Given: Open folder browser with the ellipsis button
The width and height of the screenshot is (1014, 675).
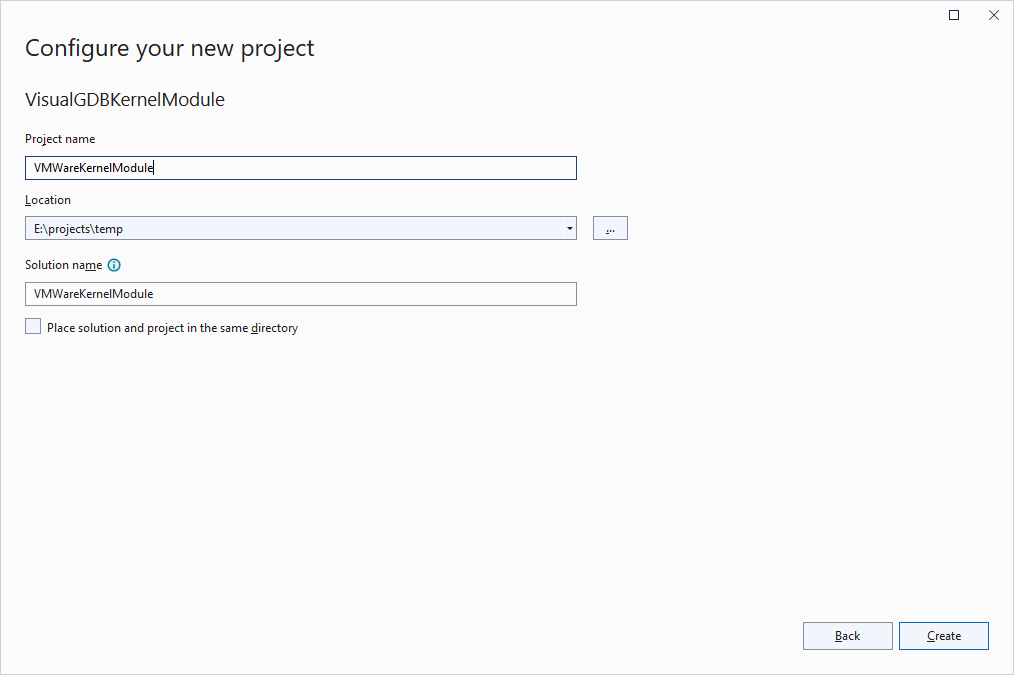Looking at the screenshot, I should (610, 228).
